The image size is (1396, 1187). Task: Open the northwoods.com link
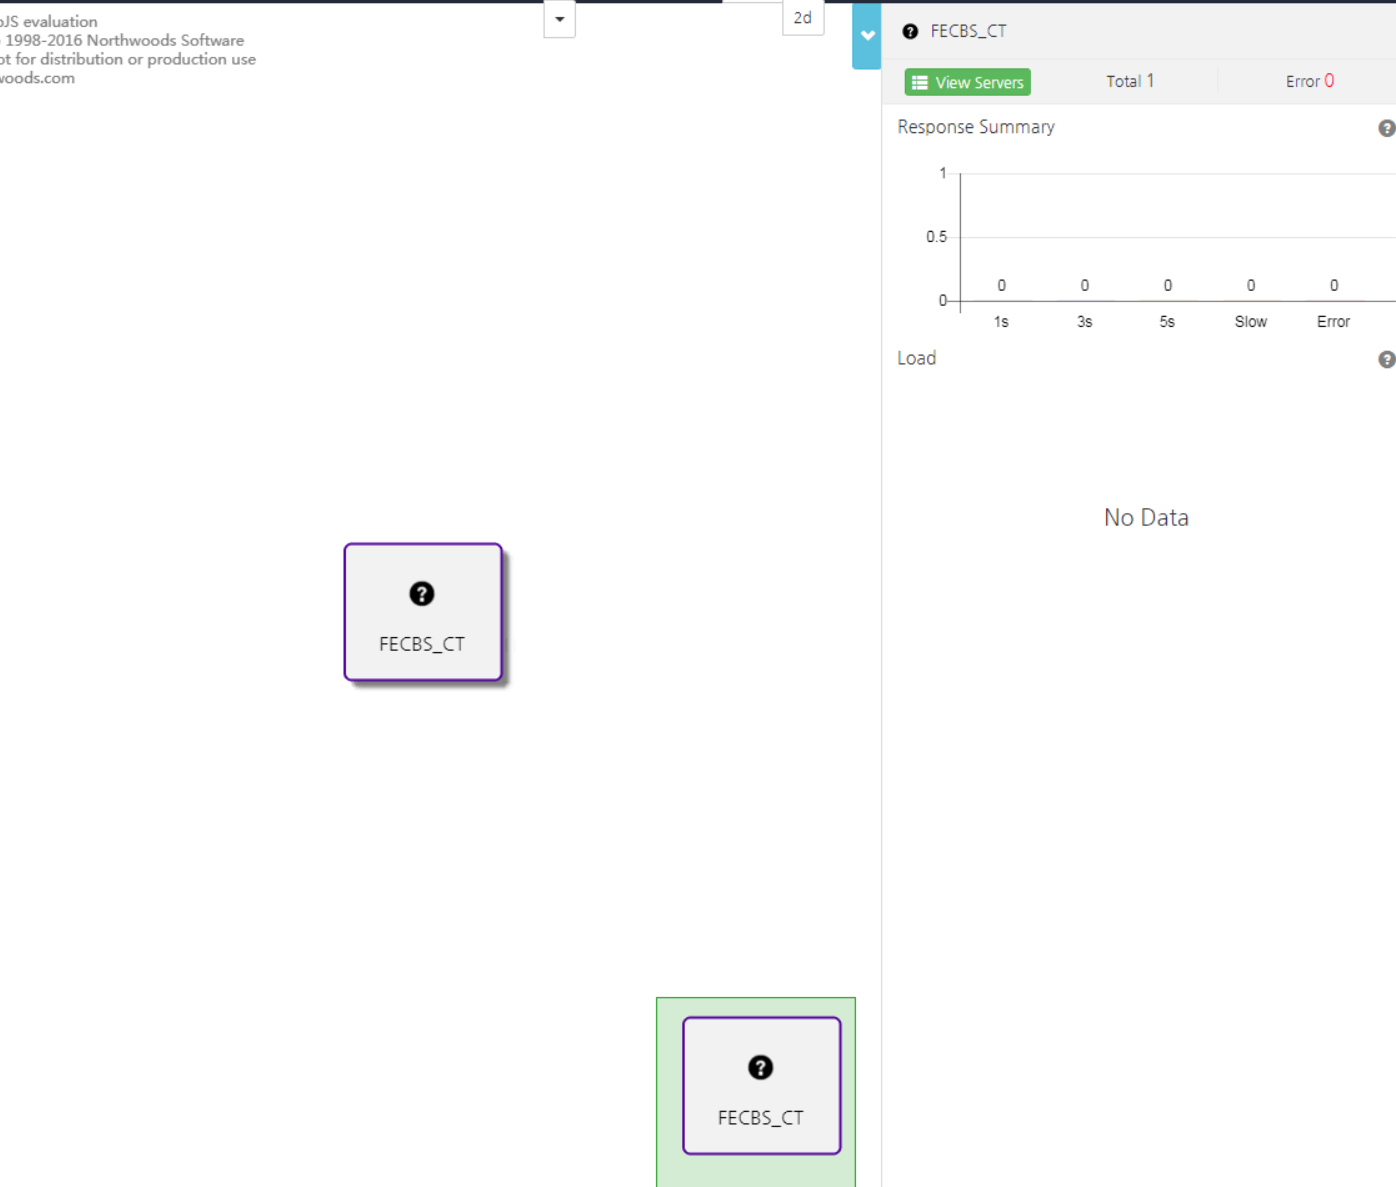click(x=37, y=77)
